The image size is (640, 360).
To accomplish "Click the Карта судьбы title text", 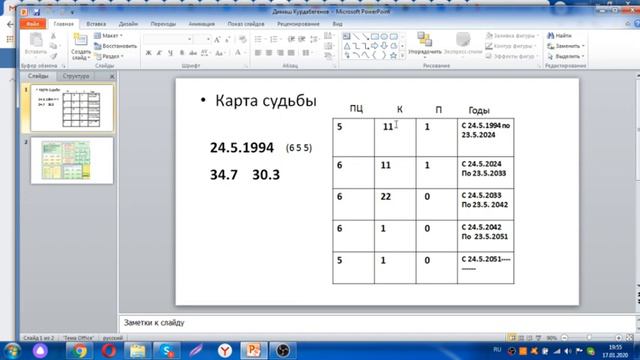I will click(266, 101).
